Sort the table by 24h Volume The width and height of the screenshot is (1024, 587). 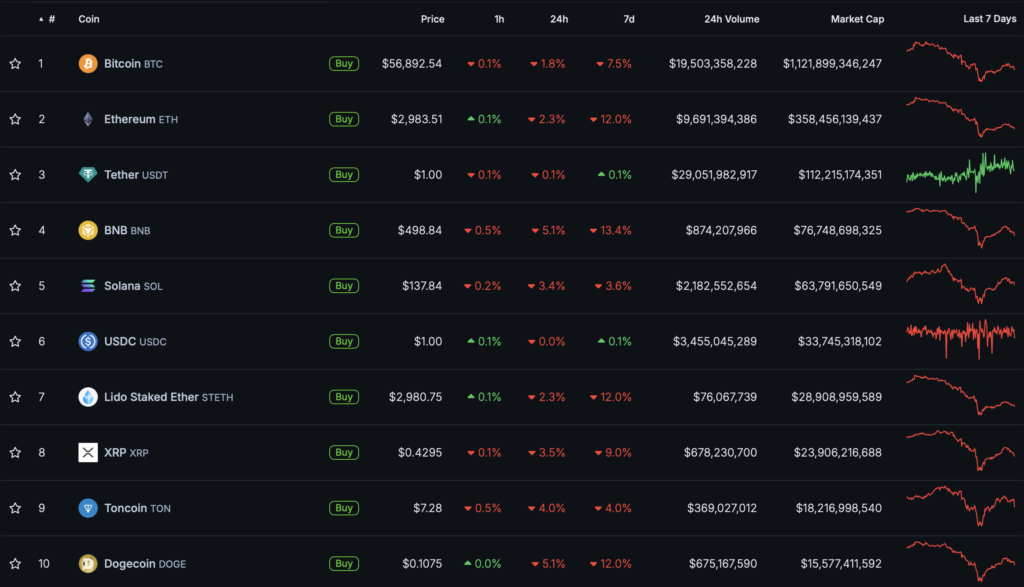click(731, 19)
